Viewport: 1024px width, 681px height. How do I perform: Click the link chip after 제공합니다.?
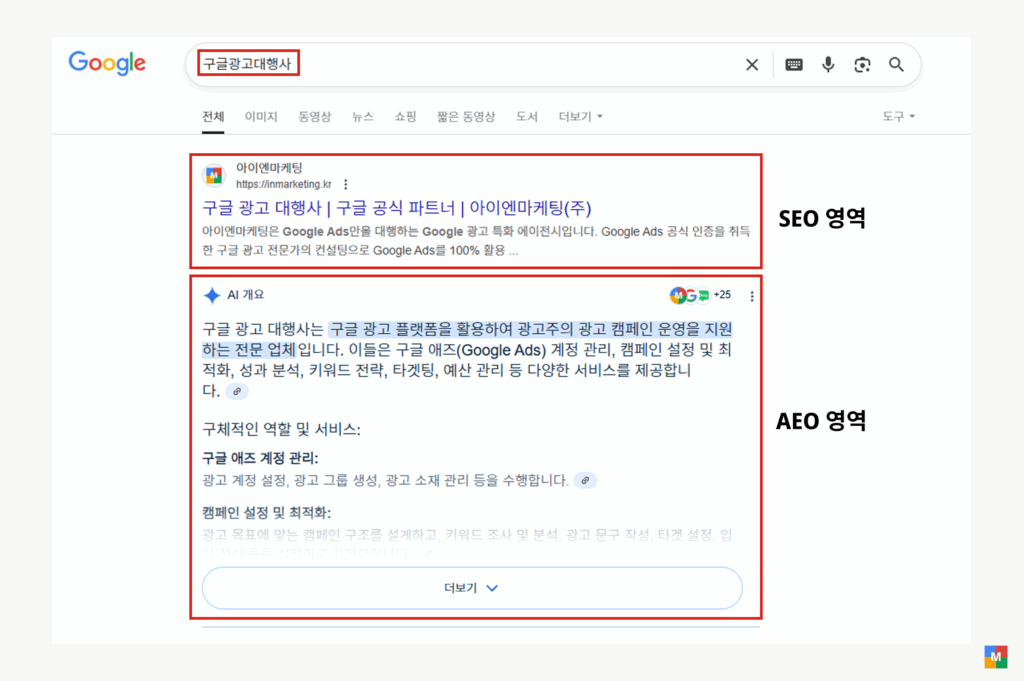click(x=237, y=391)
